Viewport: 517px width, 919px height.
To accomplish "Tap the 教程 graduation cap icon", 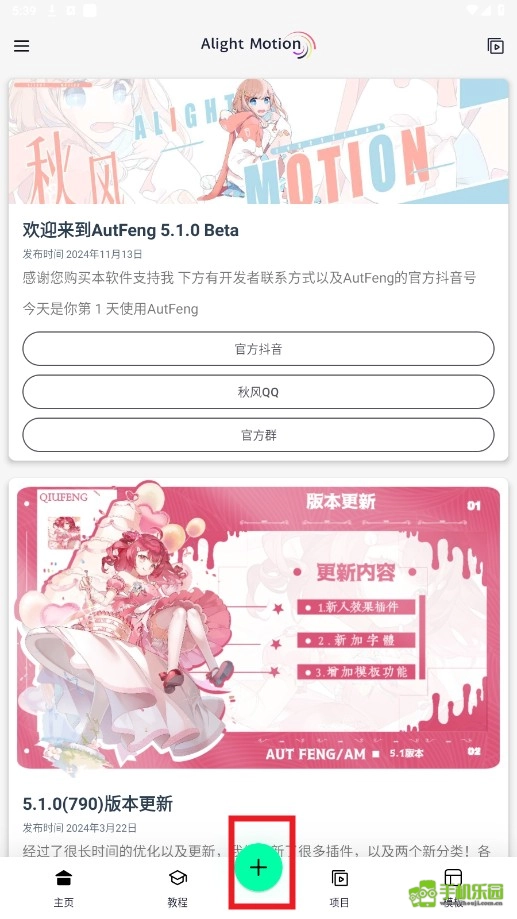I will [178, 877].
